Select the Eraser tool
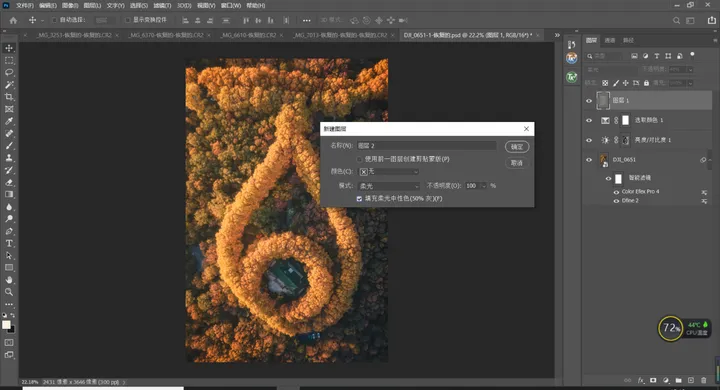Screen dimensions: 720x390 9,182
